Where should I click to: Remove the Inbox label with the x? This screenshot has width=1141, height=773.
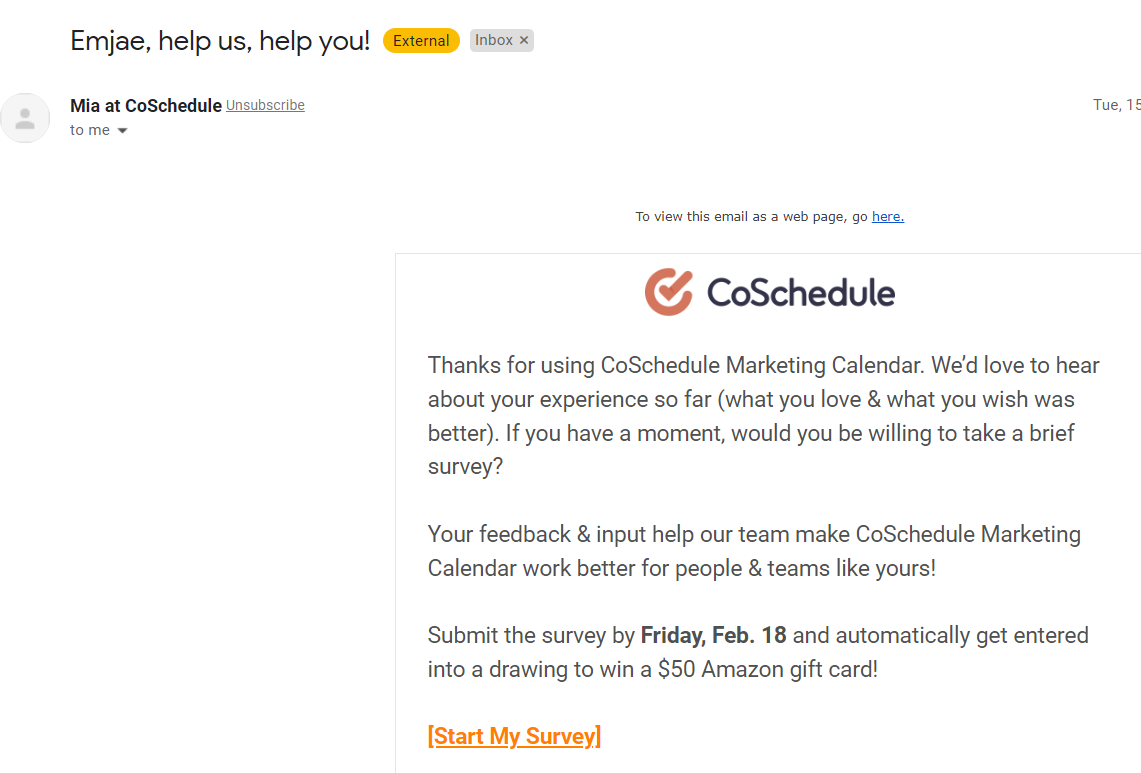point(524,40)
